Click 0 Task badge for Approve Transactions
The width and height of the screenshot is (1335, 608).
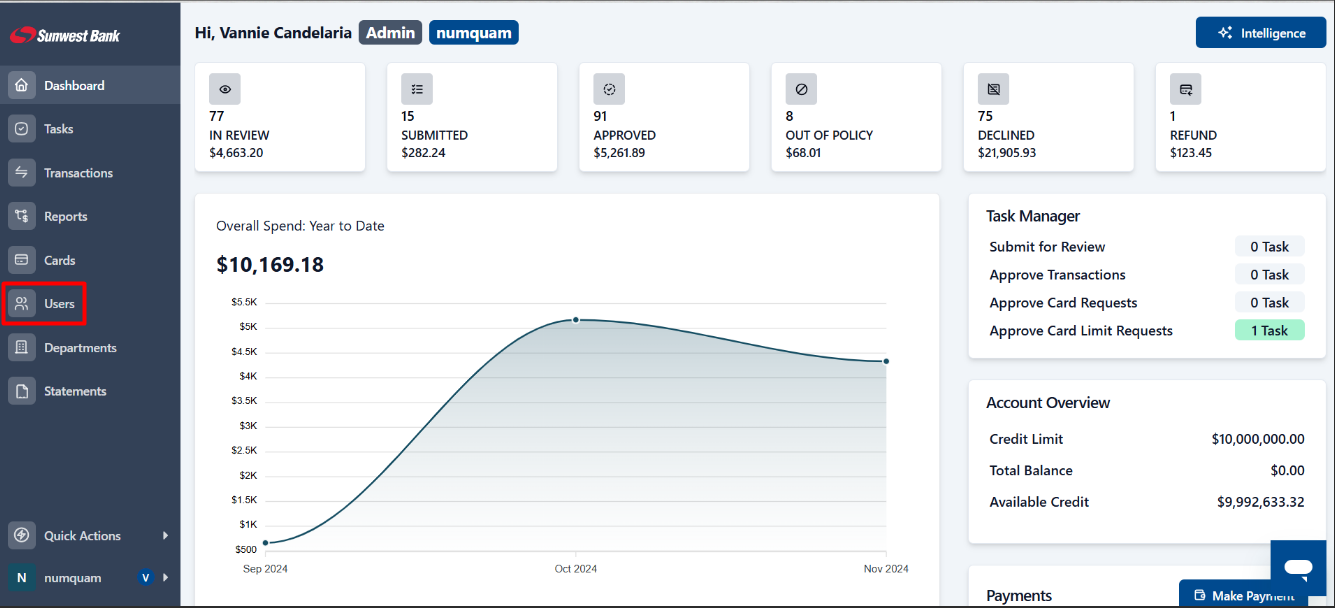point(1270,274)
